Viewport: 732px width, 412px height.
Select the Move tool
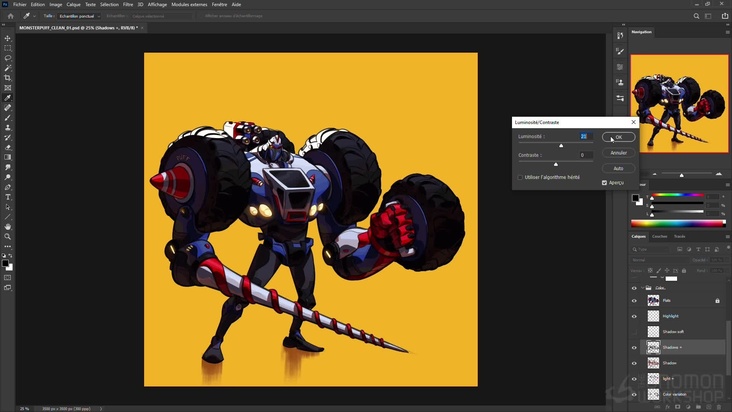tap(7, 38)
